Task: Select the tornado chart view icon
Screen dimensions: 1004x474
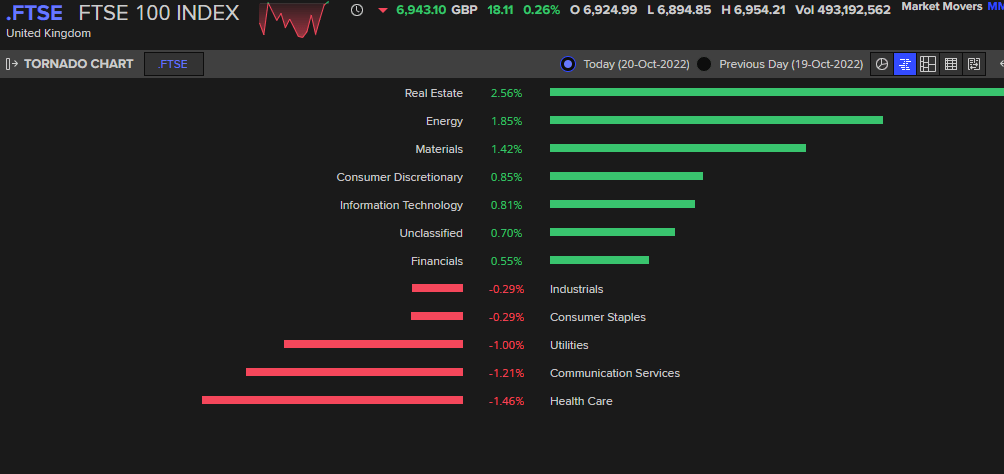Action: point(905,64)
